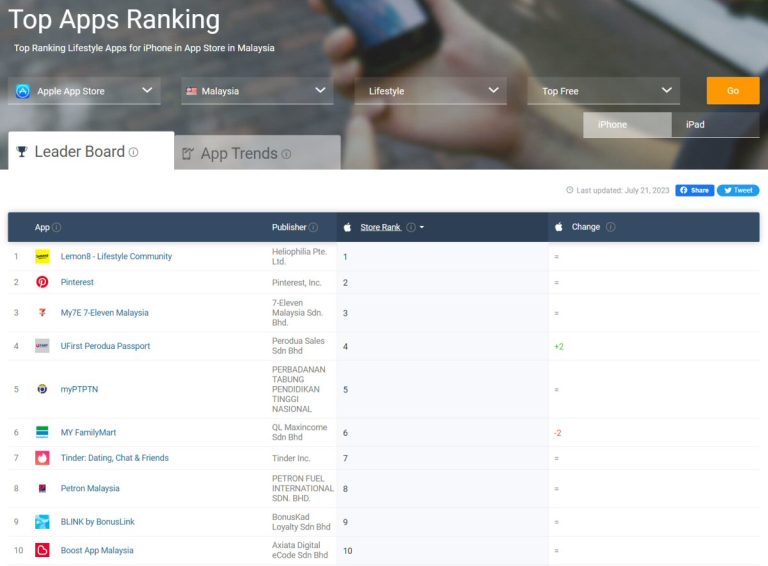Screen dimensions: 768x566
Task: Click the info icon beside Publisher header
Action: pos(313,227)
